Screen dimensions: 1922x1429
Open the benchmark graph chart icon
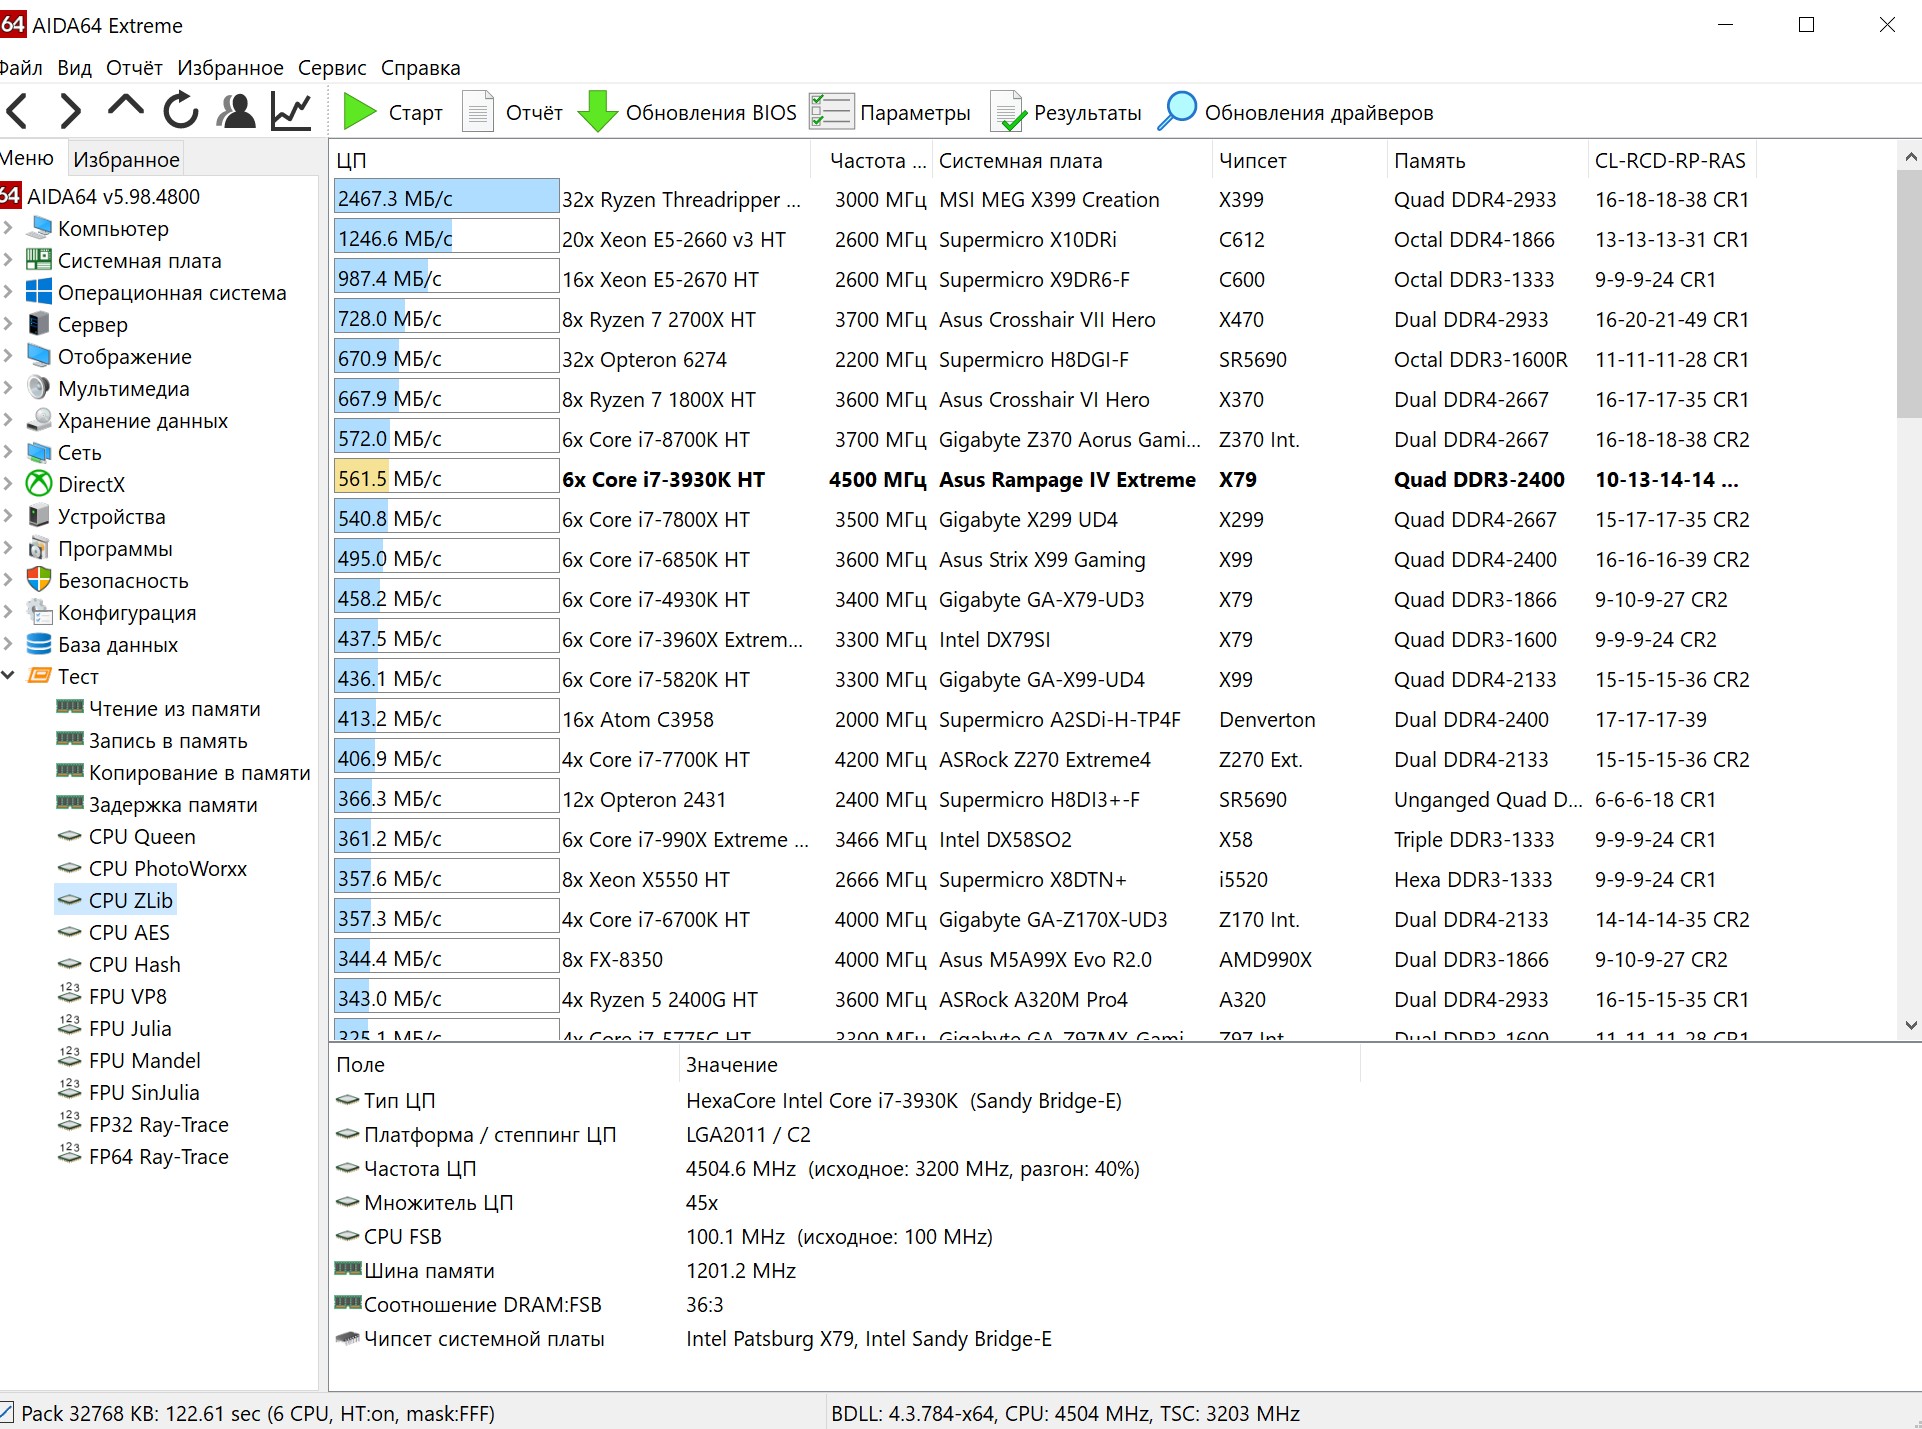(292, 110)
